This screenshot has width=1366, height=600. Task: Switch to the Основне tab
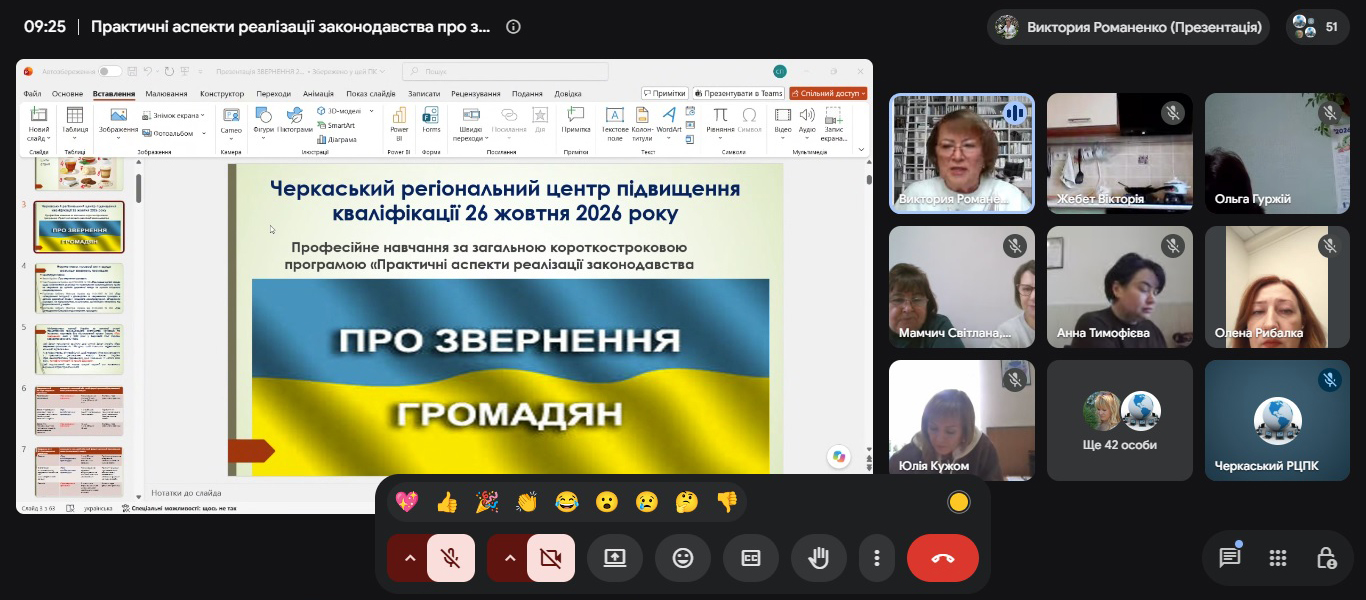tap(68, 94)
